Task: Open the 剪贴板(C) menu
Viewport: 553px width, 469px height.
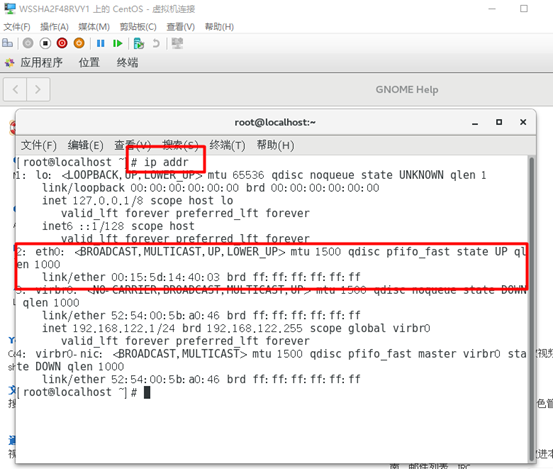Action: click(138, 27)
